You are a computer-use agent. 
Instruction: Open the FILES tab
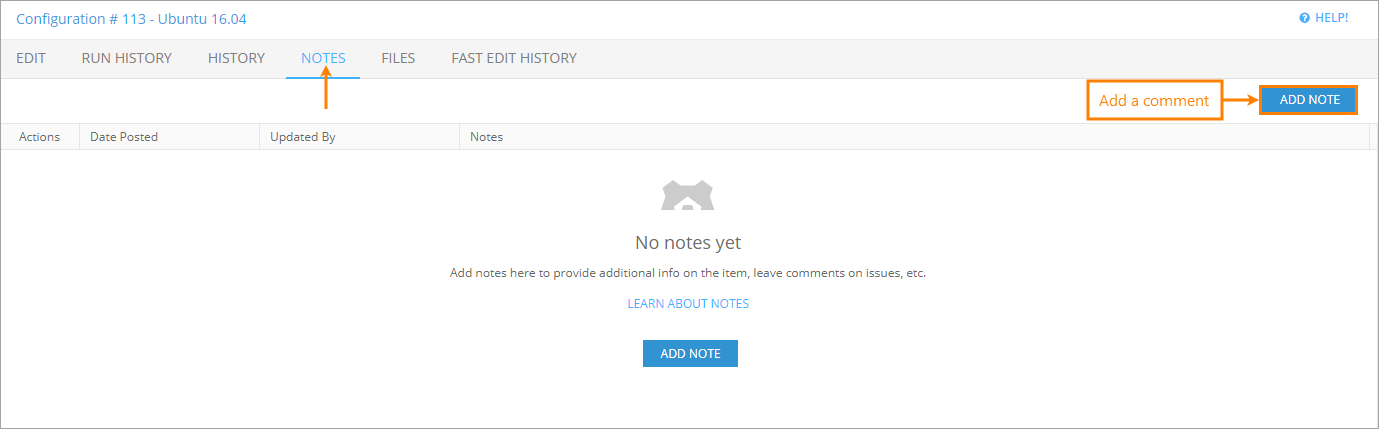tap(398, 58)
